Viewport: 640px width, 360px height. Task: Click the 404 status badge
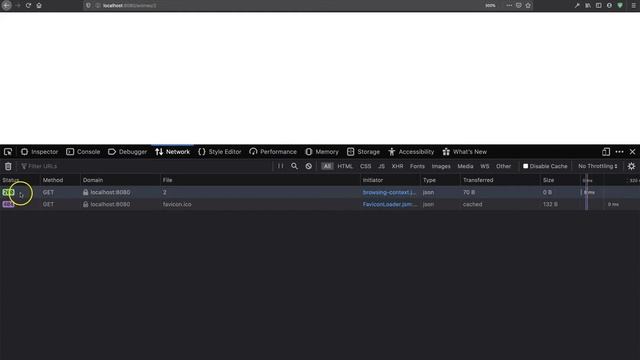tap(8, 204)
